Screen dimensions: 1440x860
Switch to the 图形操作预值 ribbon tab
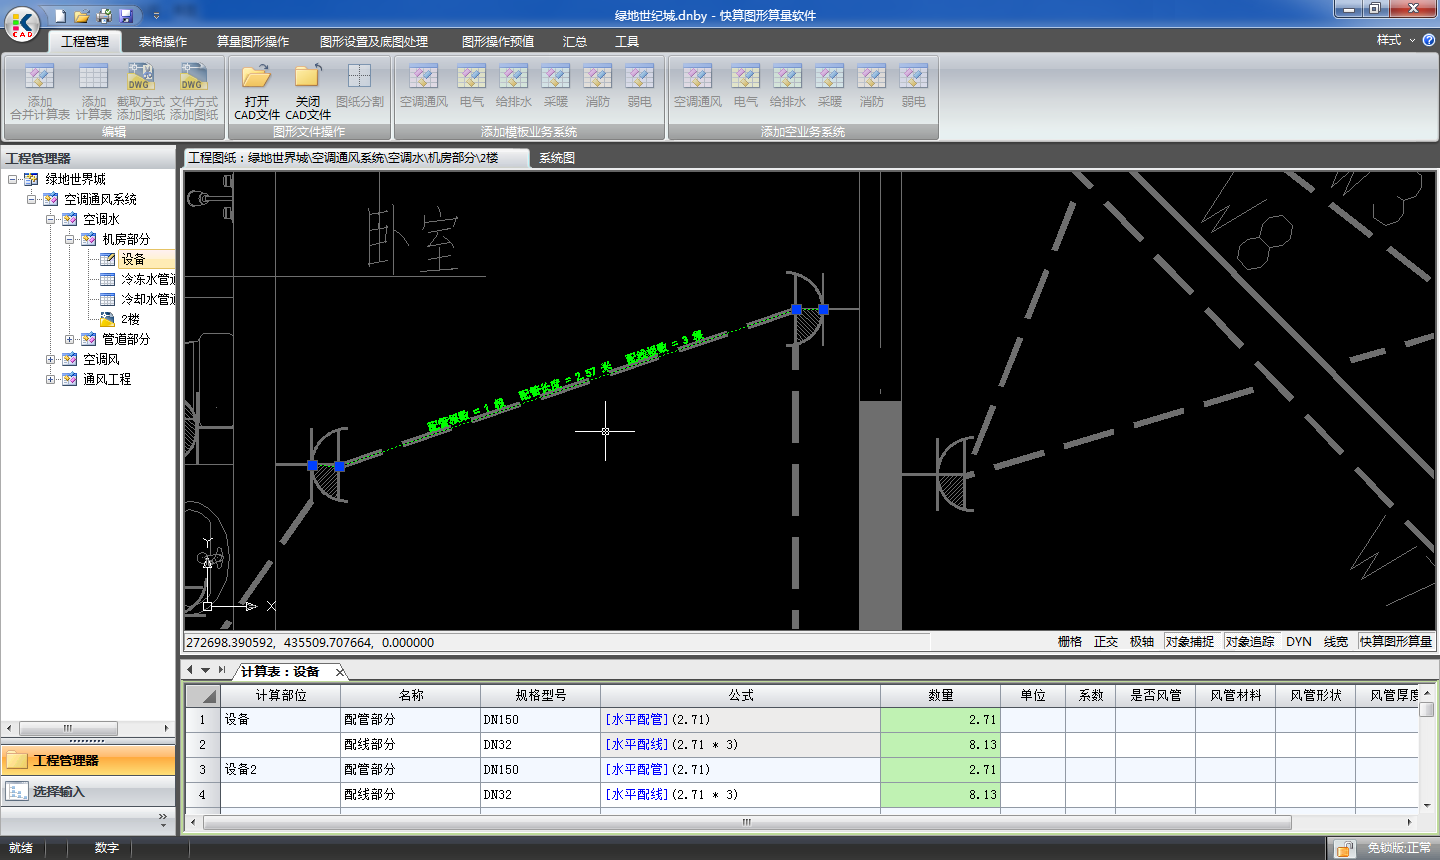pos(498,42)
